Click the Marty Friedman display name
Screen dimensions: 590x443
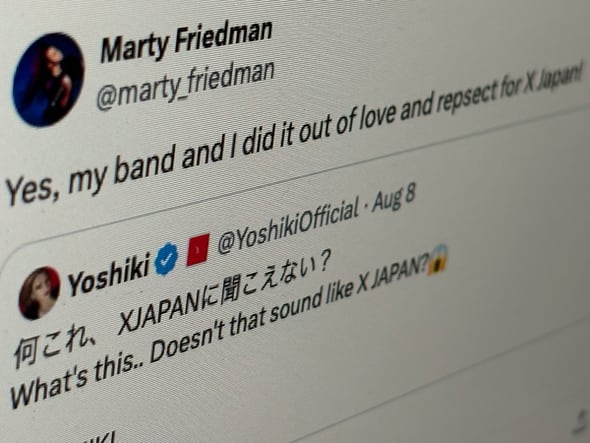click(186, 41)
